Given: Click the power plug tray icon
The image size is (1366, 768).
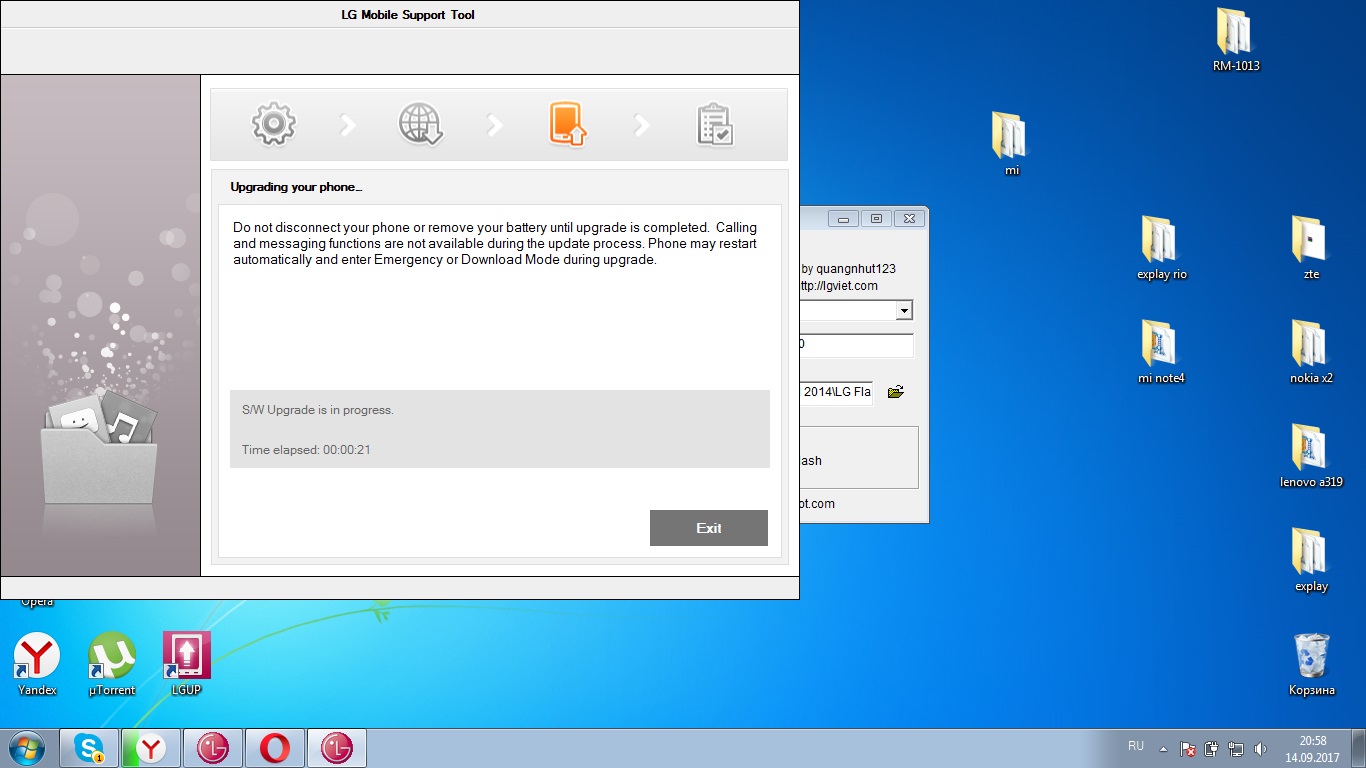Looking at the screenshot, I should (x=1212, y=748).
